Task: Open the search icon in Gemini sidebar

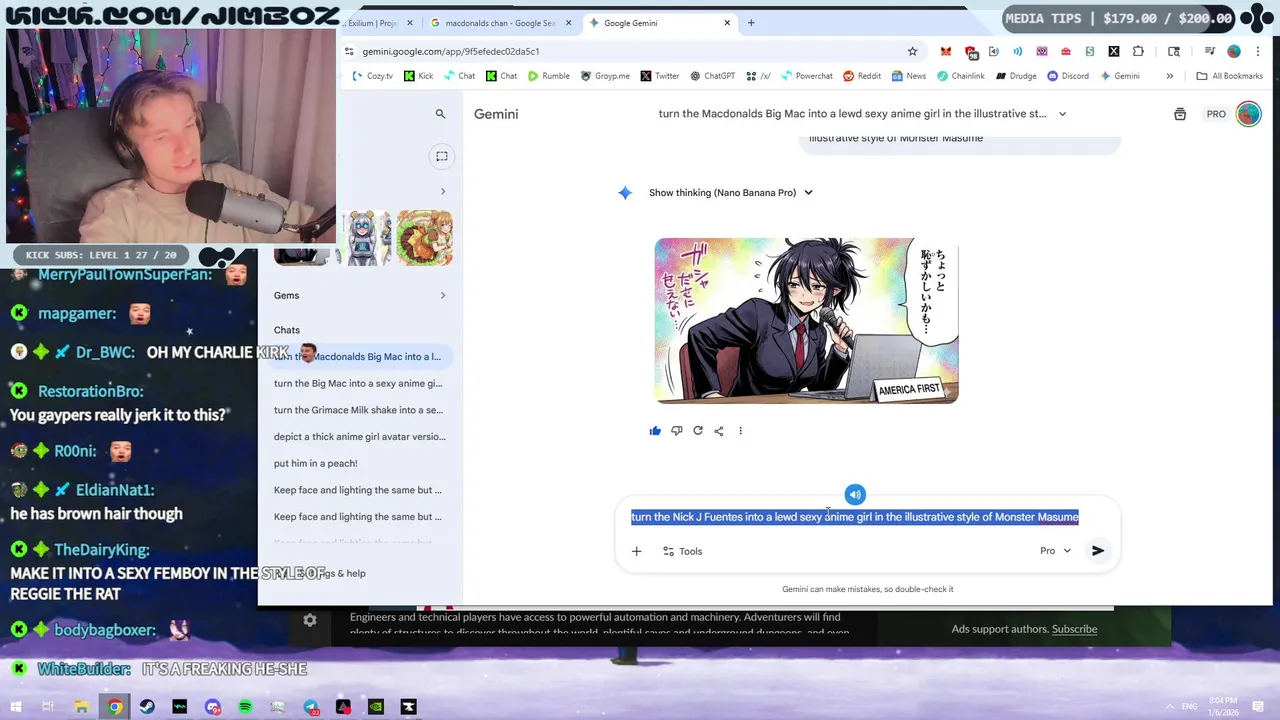Action: 440,114
